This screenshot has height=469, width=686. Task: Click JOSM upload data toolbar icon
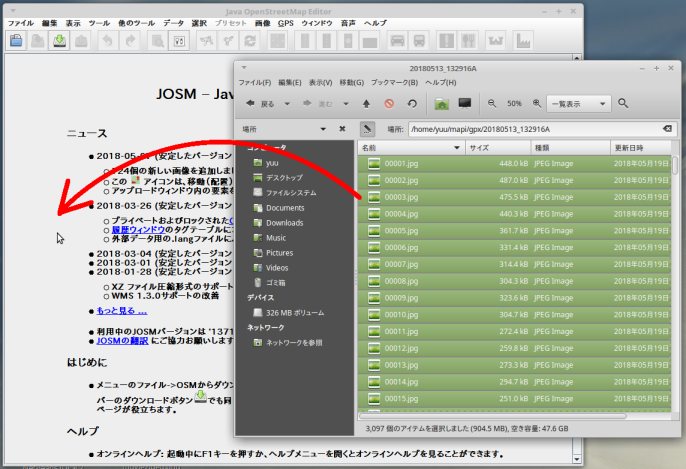[81, 41]
